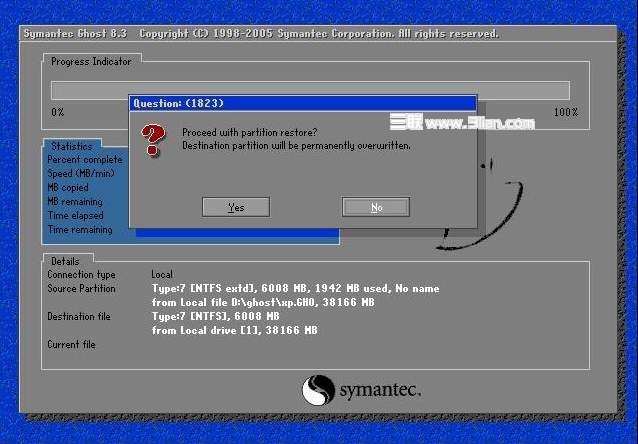Click the 'Source Partition' label
The height and width of the screenshot is (444, 638).
(81, 289)
